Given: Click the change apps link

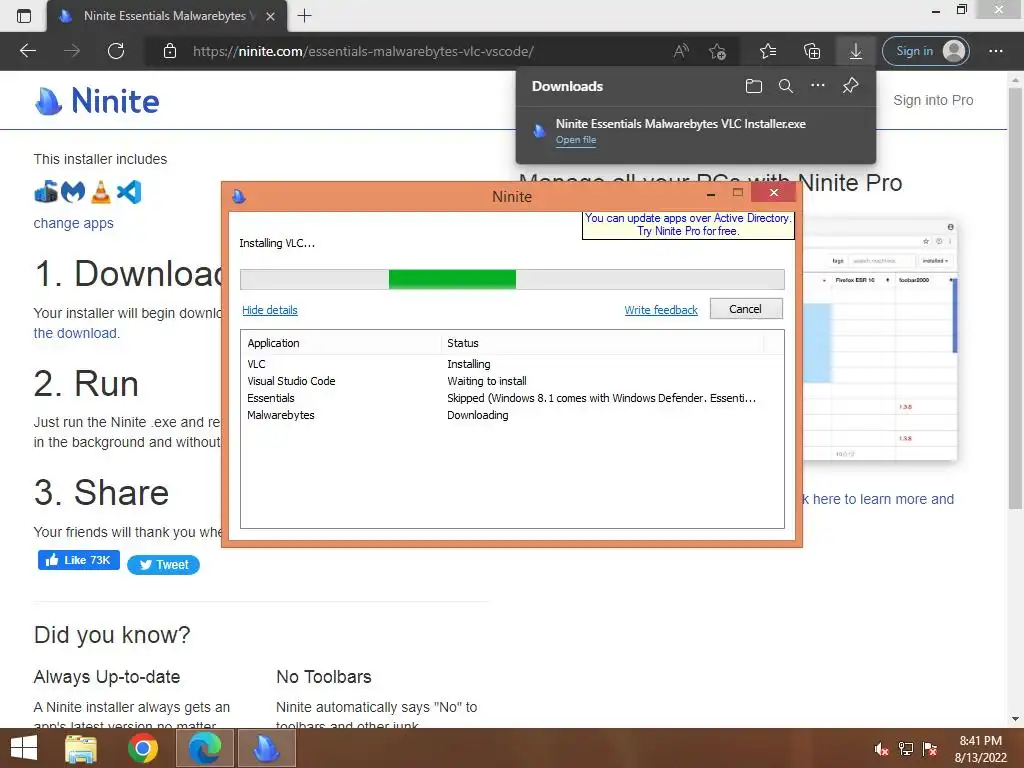Looking at the screenshot, I should pyautogui.click(x=73, y=223).
